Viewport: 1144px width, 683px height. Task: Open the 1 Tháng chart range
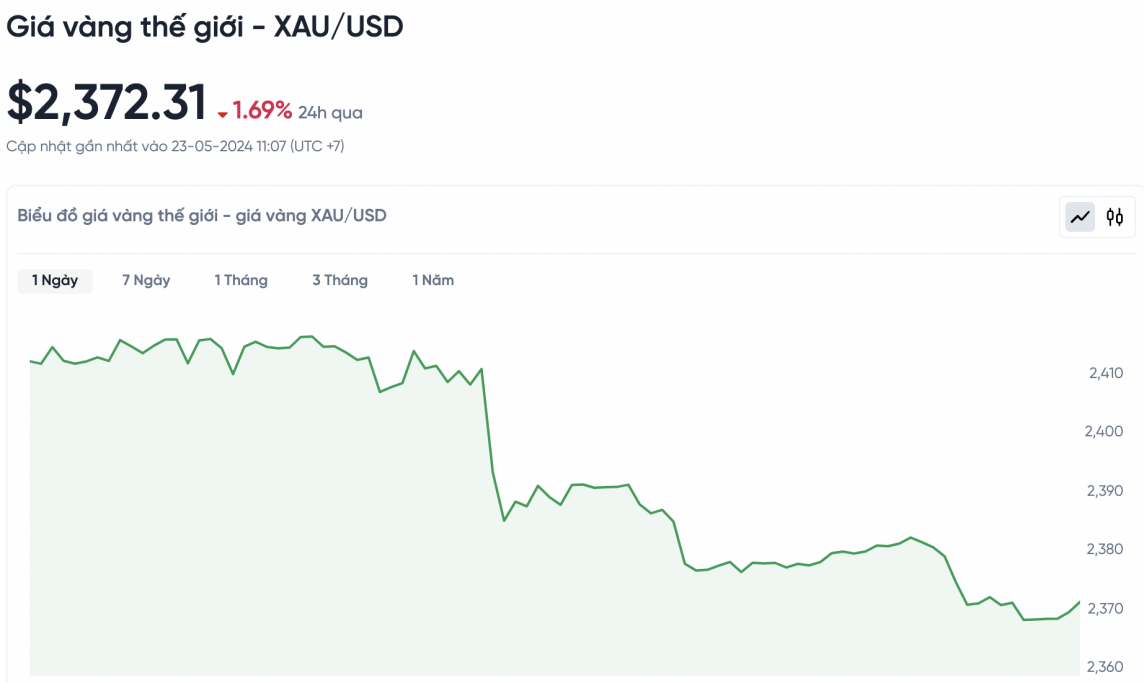pos(241,281)
